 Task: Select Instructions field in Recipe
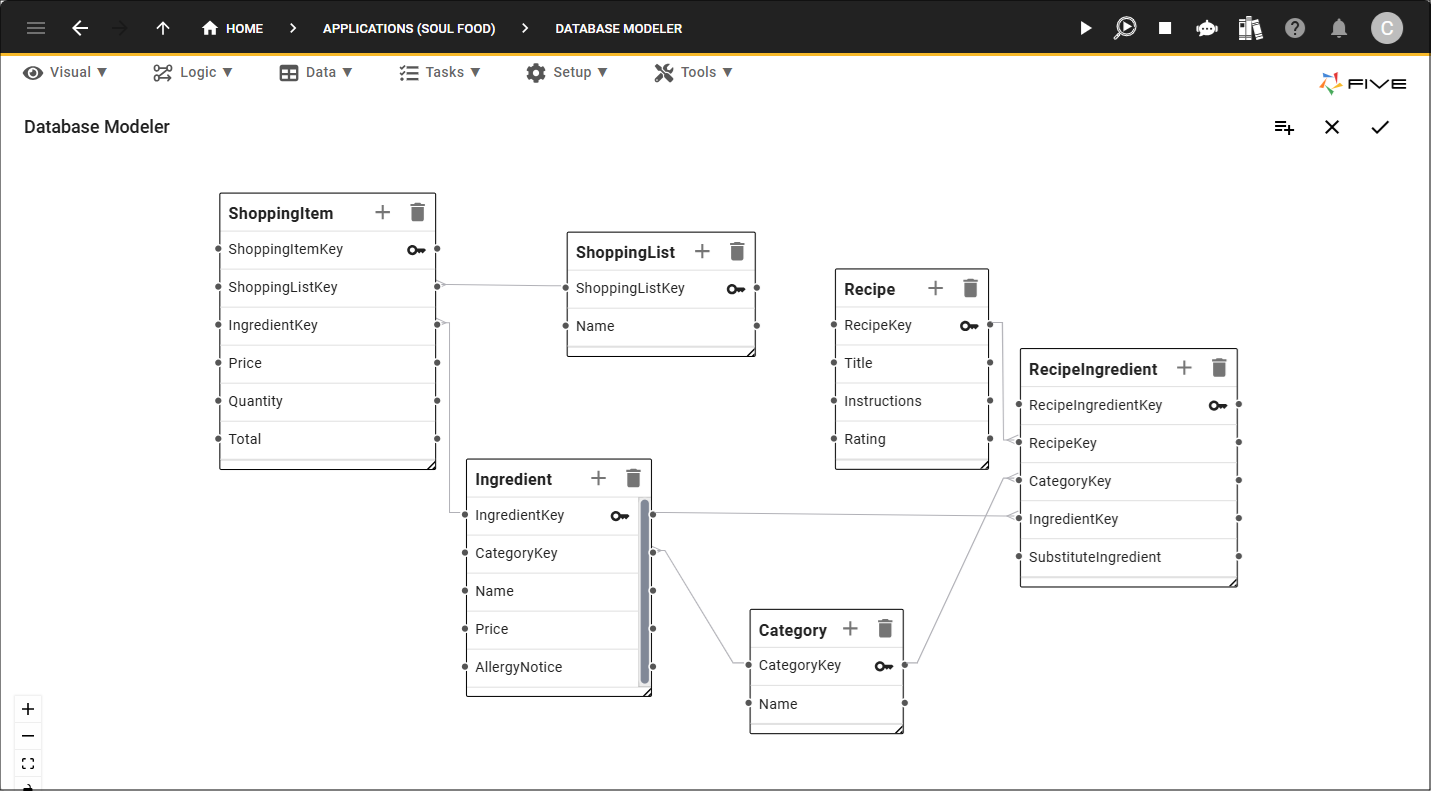(912, 401)
